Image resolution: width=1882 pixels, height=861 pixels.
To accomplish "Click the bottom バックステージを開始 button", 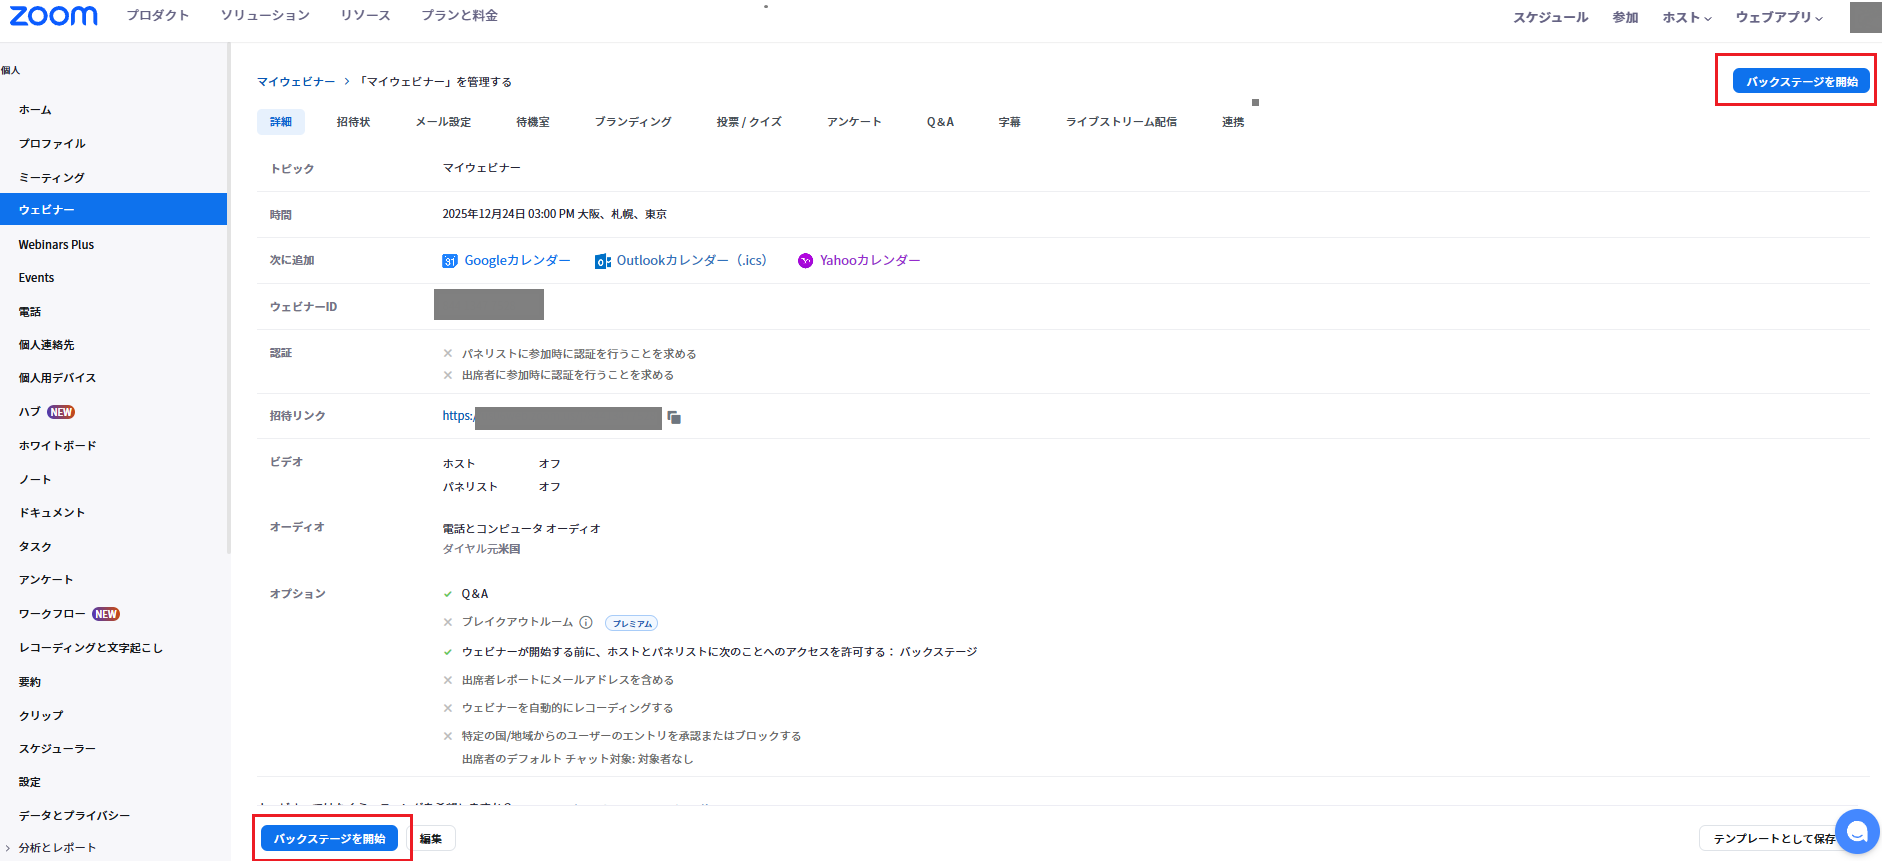I will pos(329,839).
